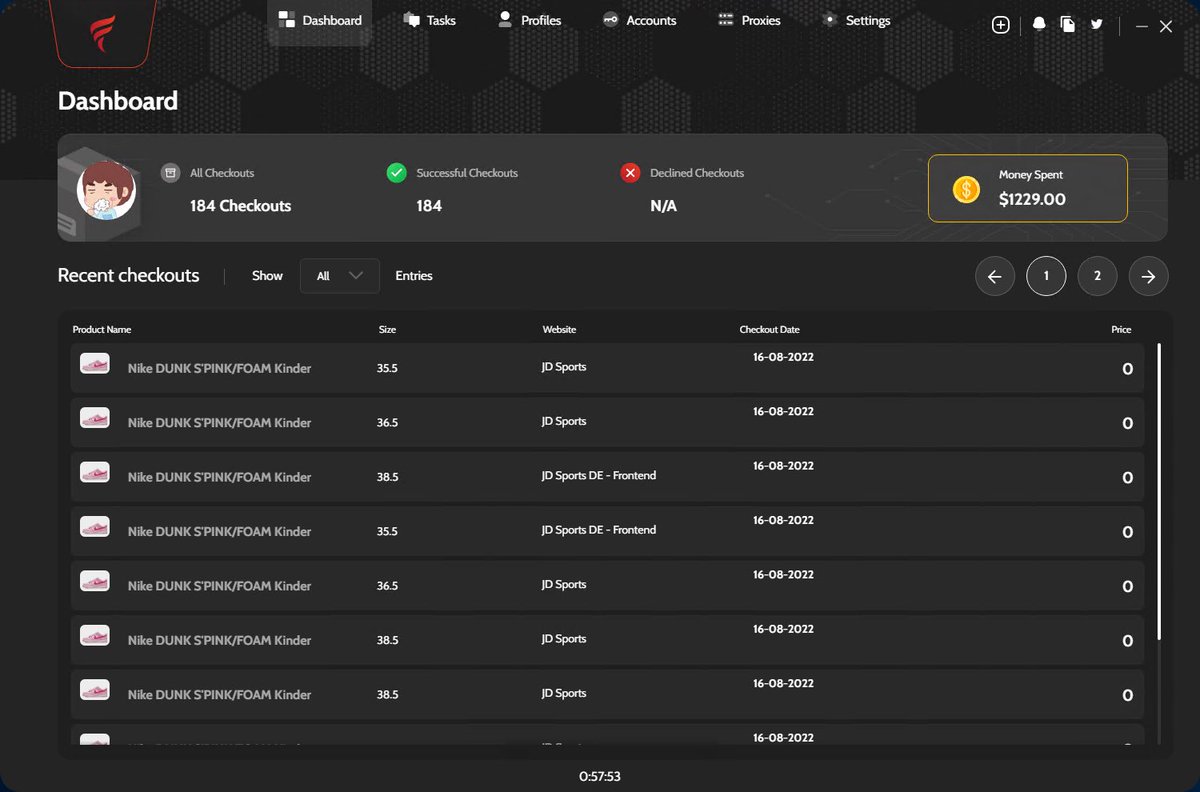Switch to the Tasks tab
The height and width of the screenshot is (792, 1200).
tap(429, 20)
